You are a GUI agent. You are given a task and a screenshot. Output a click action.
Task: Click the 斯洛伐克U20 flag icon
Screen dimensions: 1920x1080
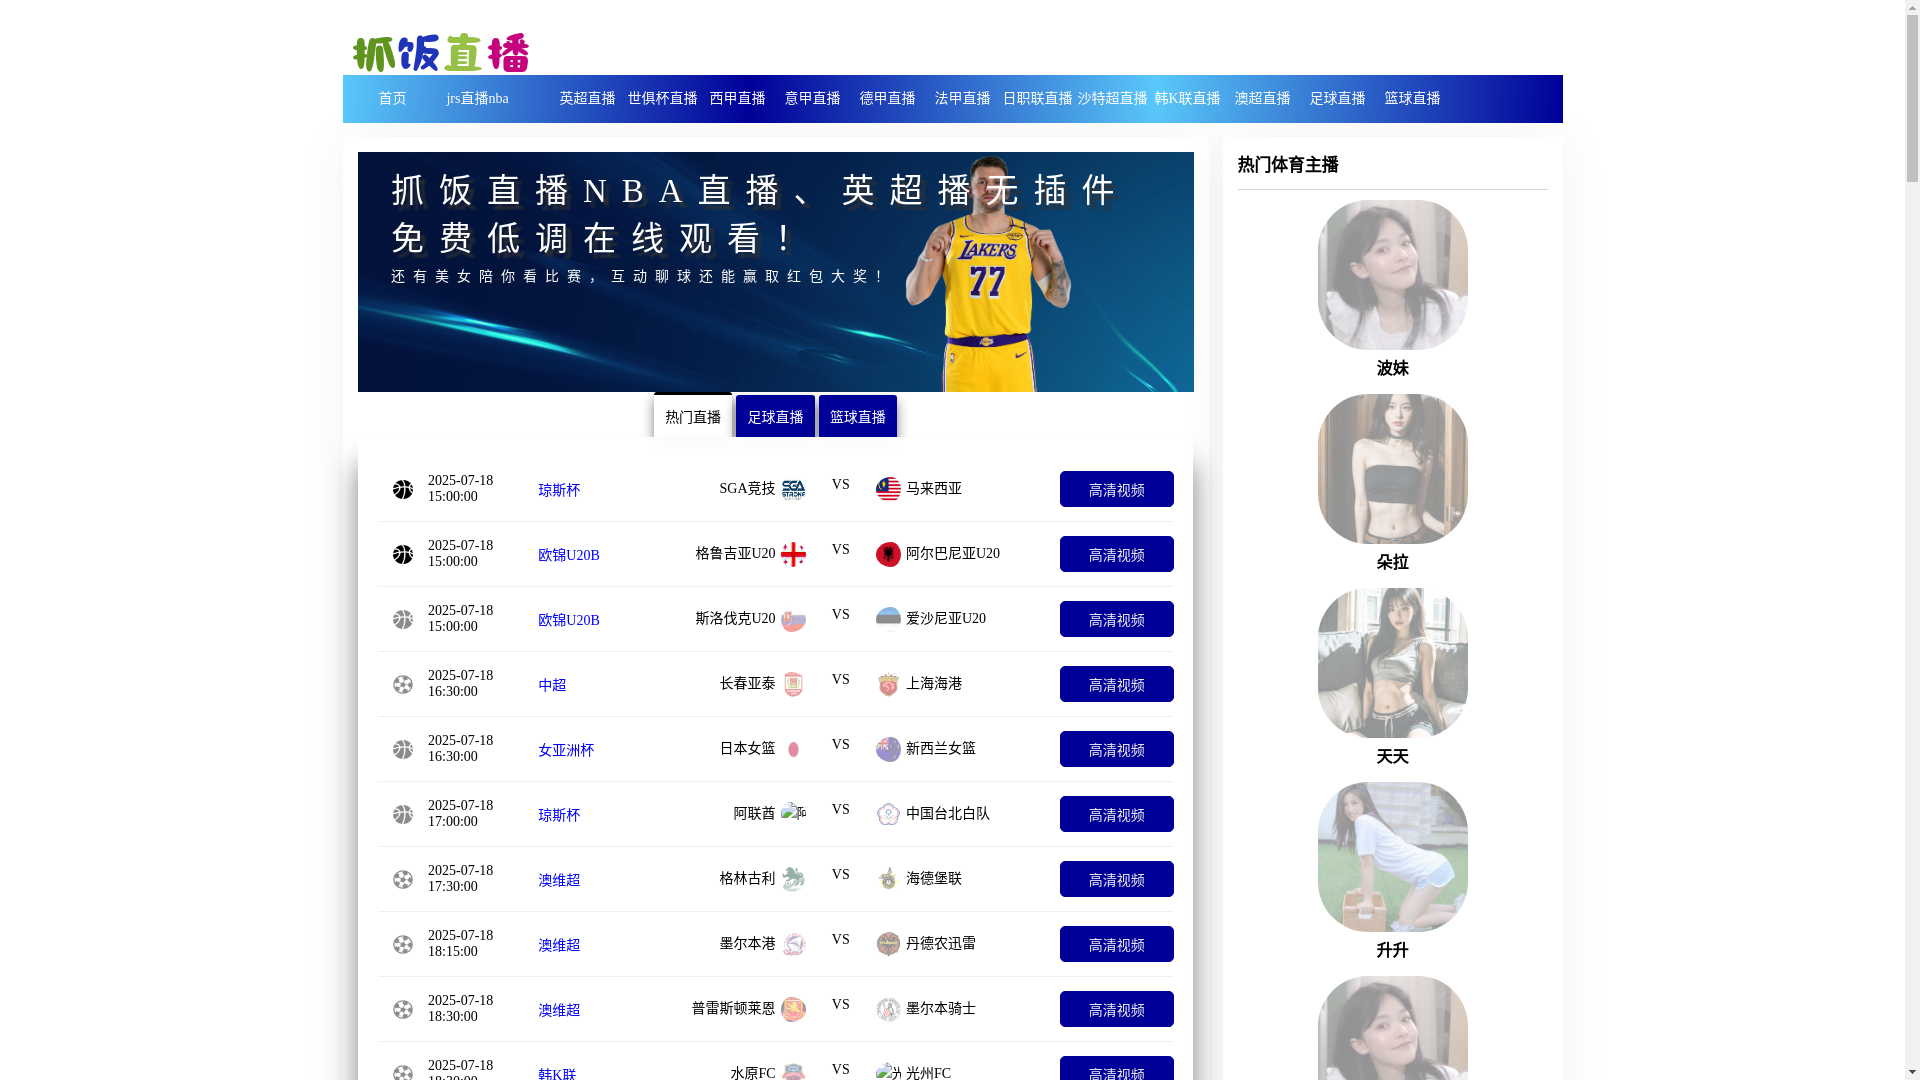click(793, 619)
